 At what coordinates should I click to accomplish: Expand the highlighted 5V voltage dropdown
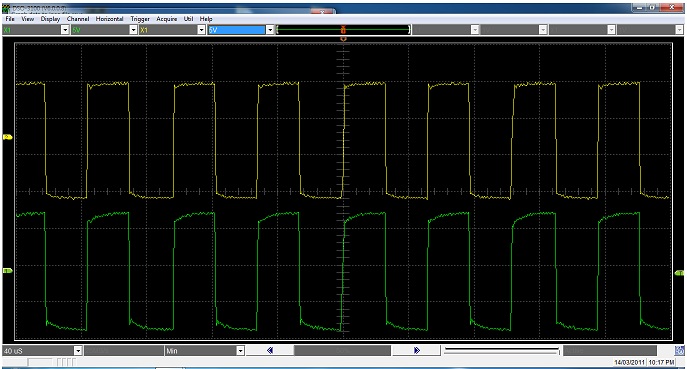point(270,30)
